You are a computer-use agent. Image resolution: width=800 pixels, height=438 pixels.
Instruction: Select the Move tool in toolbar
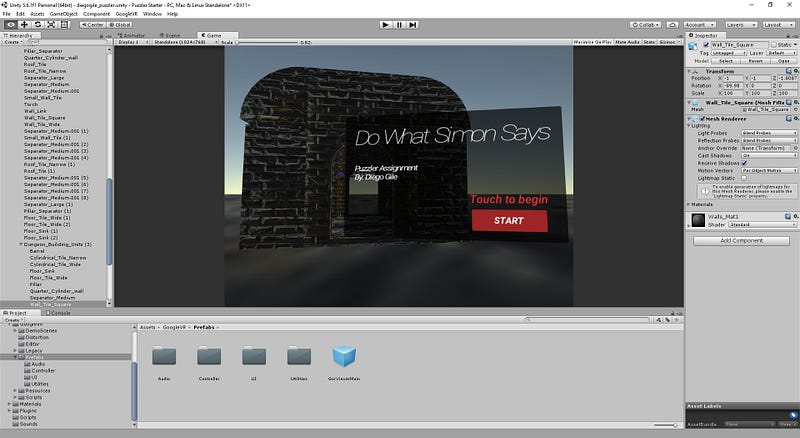24,25
